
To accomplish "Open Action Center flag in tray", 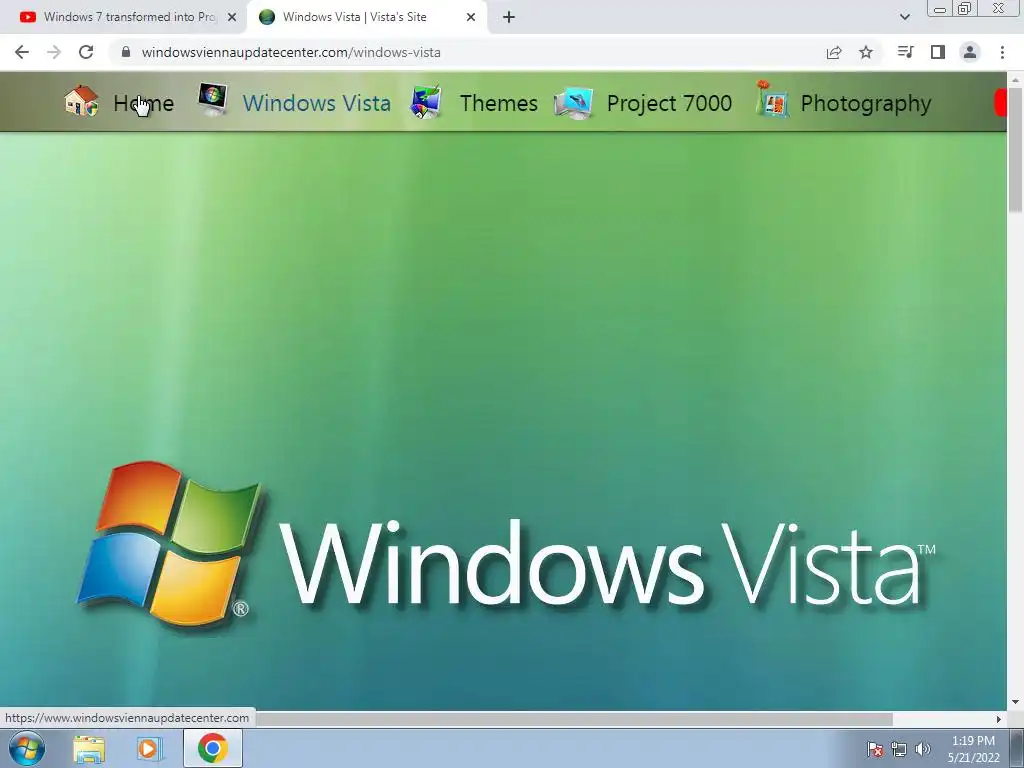I will pyautogui.click(x=875, y=749).
